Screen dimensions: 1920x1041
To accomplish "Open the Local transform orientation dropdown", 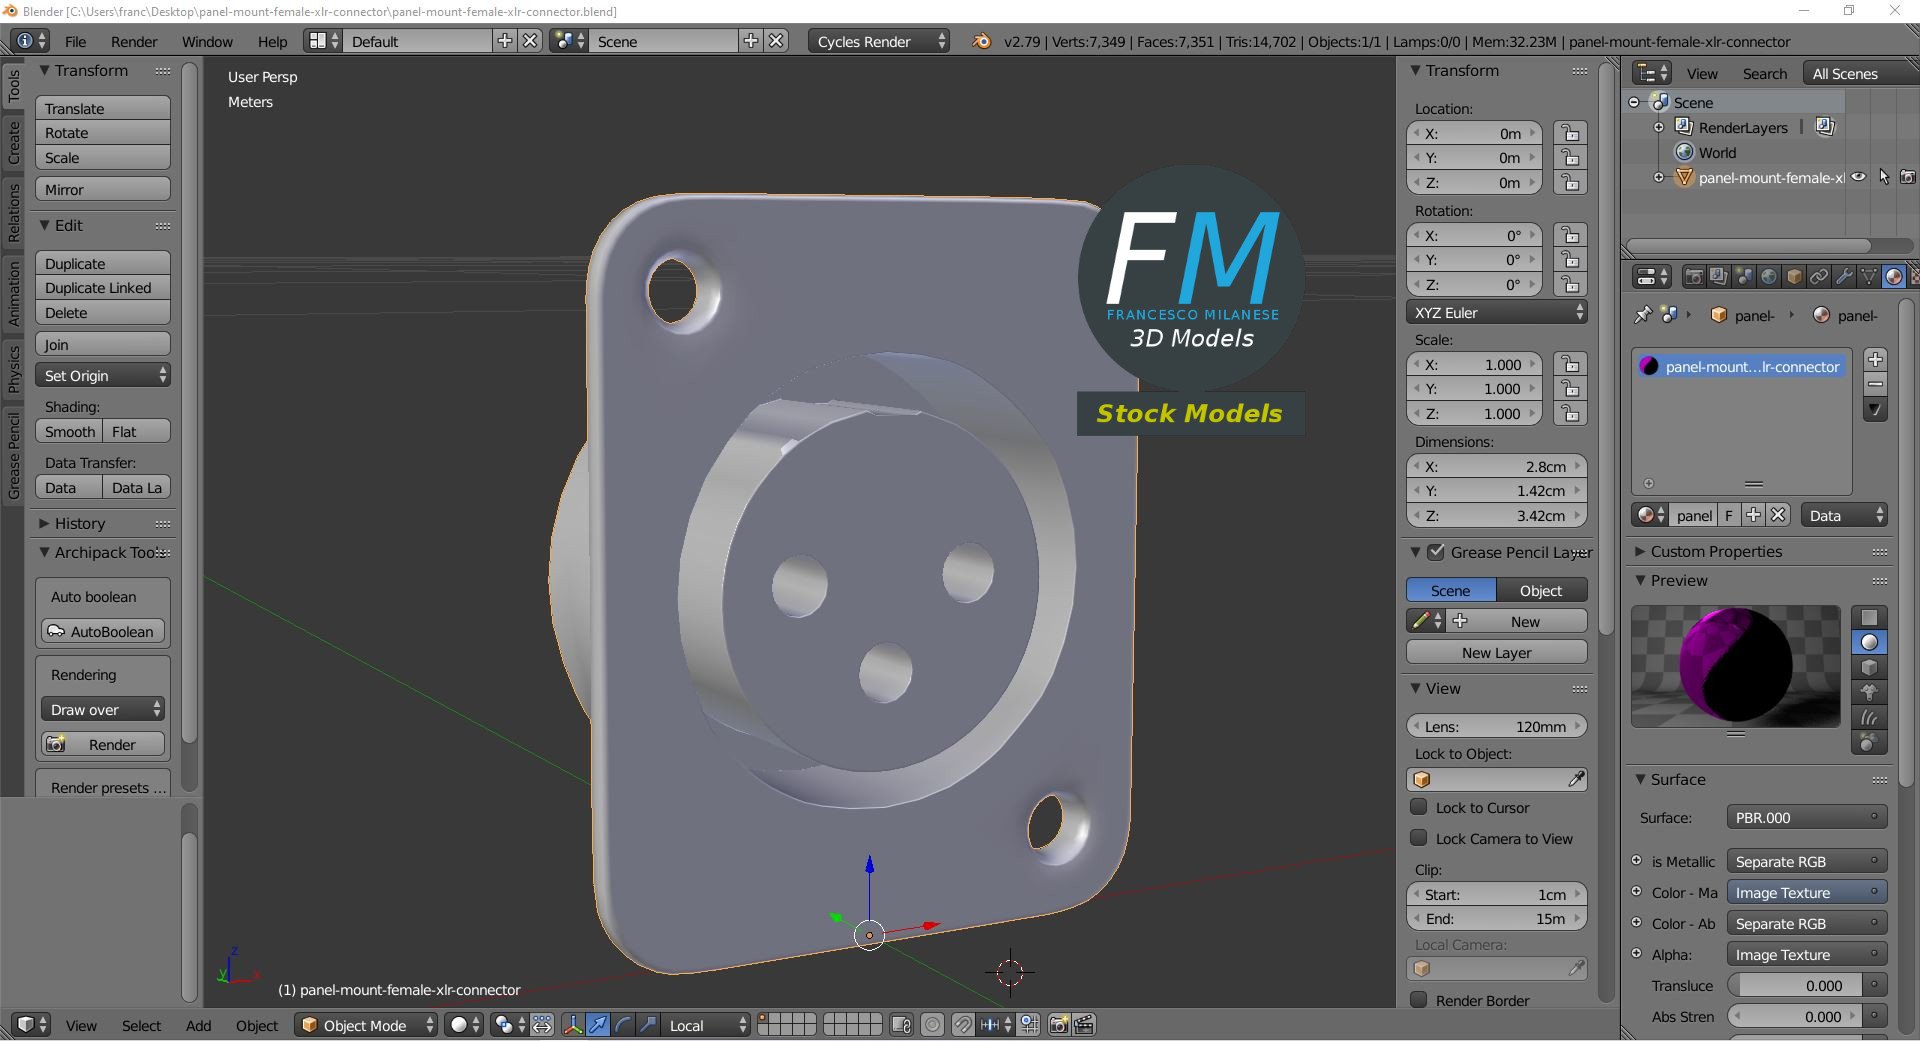I will (x=706, y=1025).
